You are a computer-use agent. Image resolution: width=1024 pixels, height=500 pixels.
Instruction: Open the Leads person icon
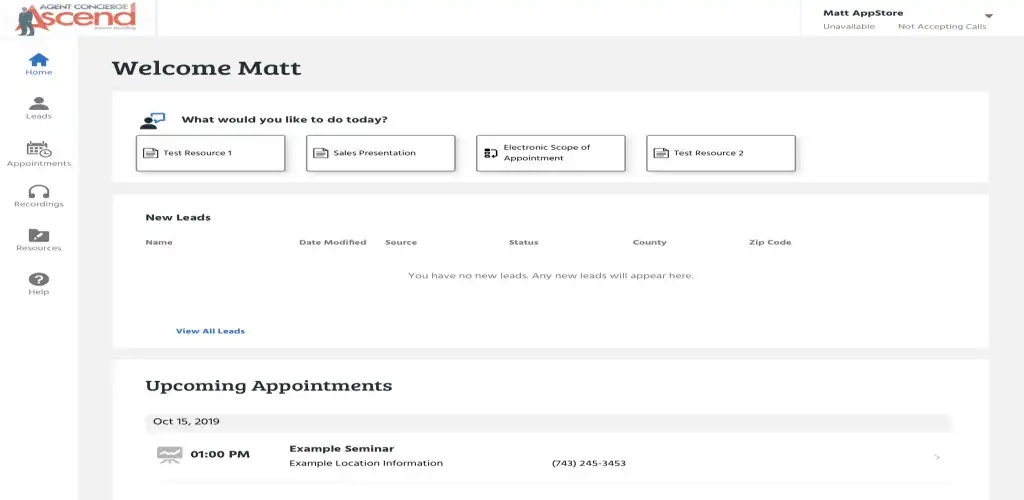click(x=39, y=103)
